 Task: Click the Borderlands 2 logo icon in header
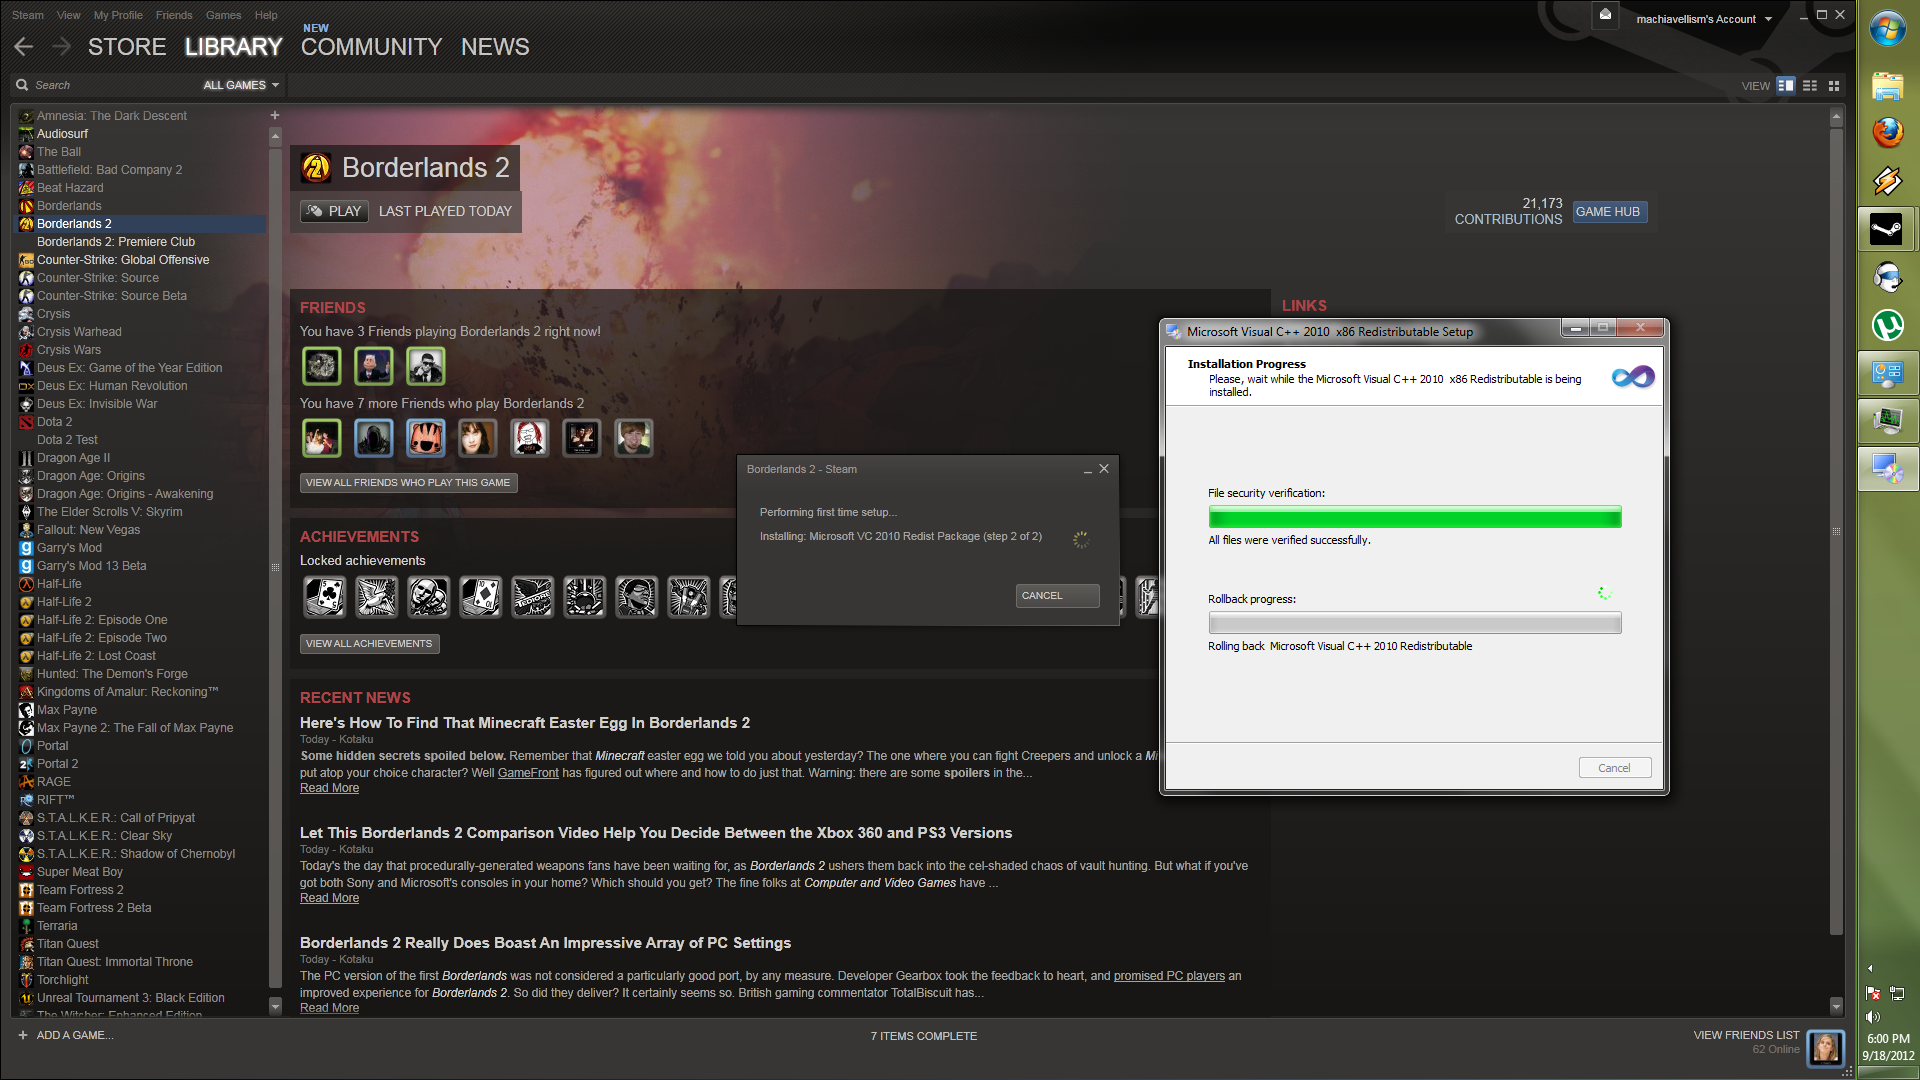[x=317, y=167]
